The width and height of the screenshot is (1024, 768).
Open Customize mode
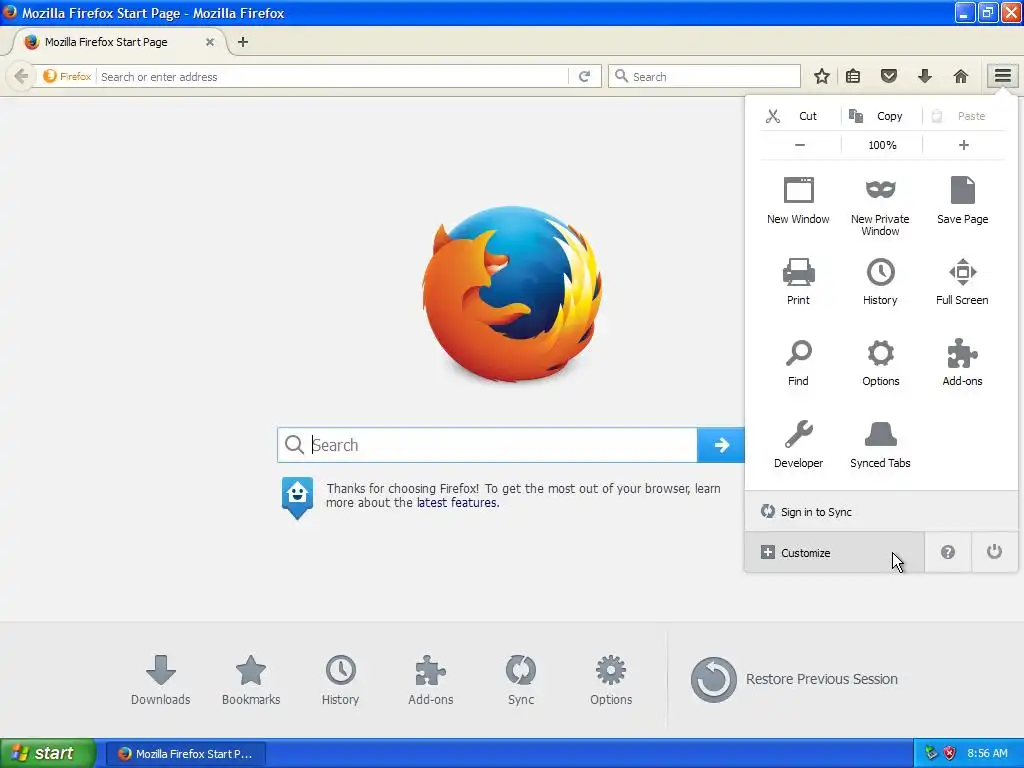pyautogui.click(x=835, y=552)
